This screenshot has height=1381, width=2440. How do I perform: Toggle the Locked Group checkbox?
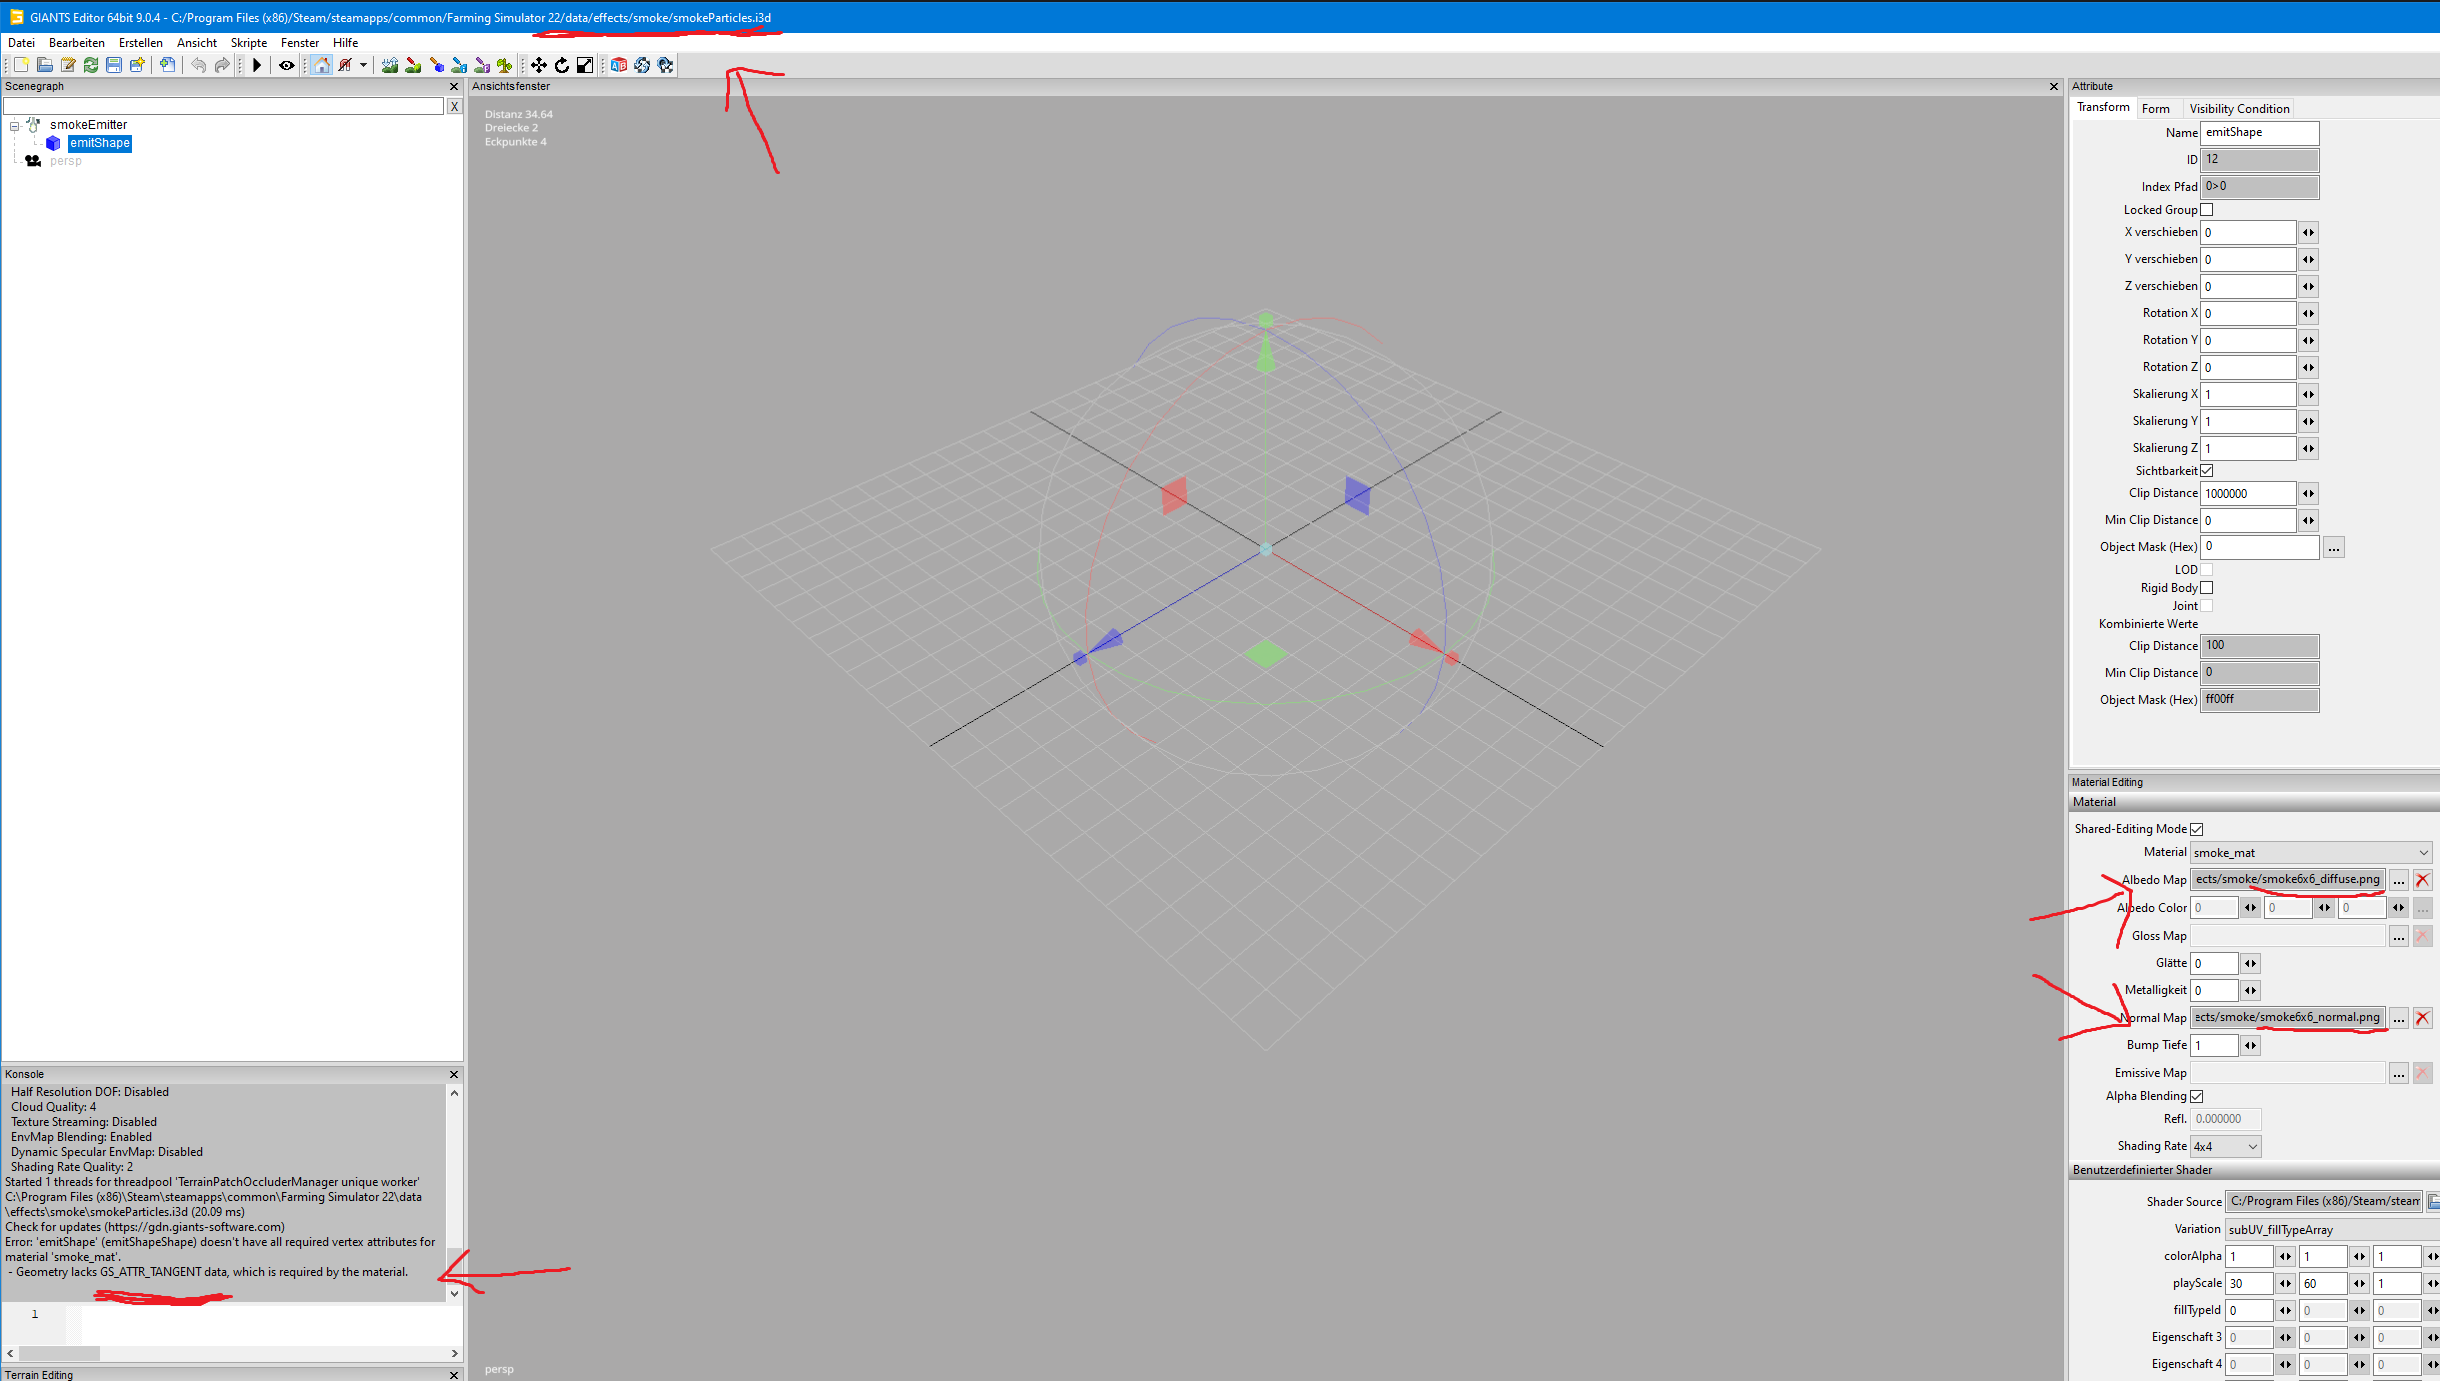tap(2207, 210)
